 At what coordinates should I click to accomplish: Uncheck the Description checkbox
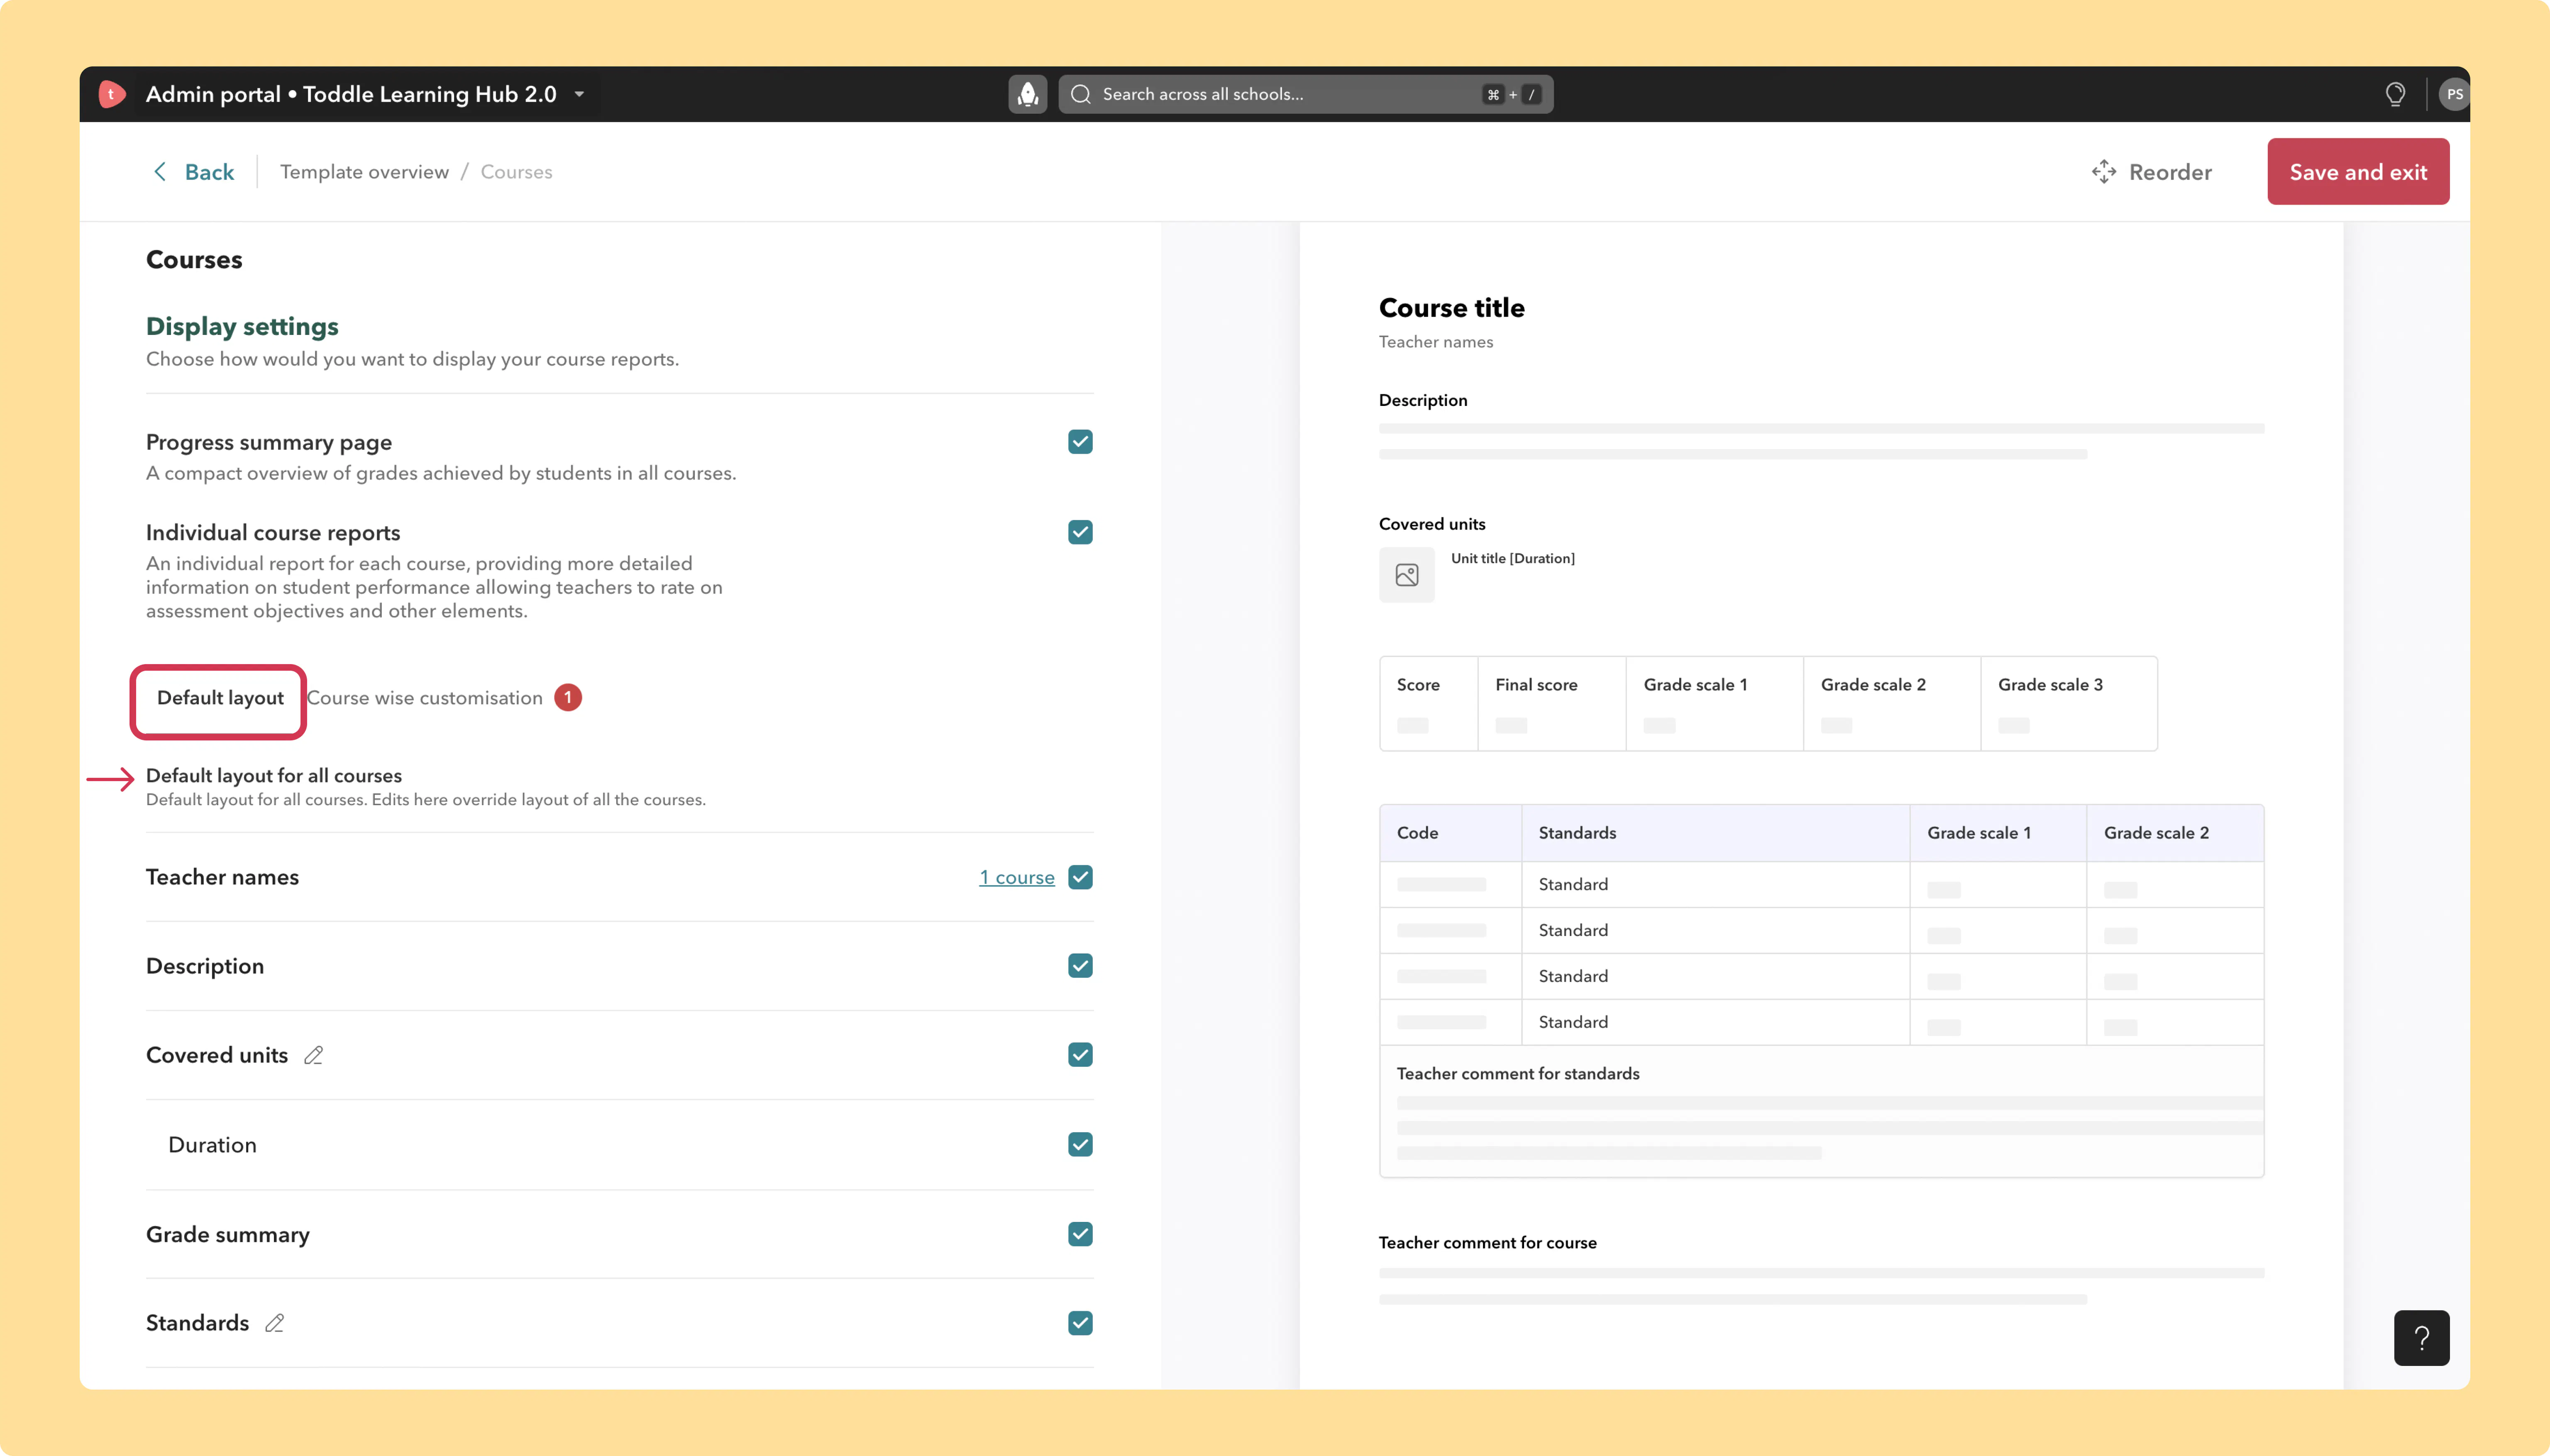point(1080,966)
